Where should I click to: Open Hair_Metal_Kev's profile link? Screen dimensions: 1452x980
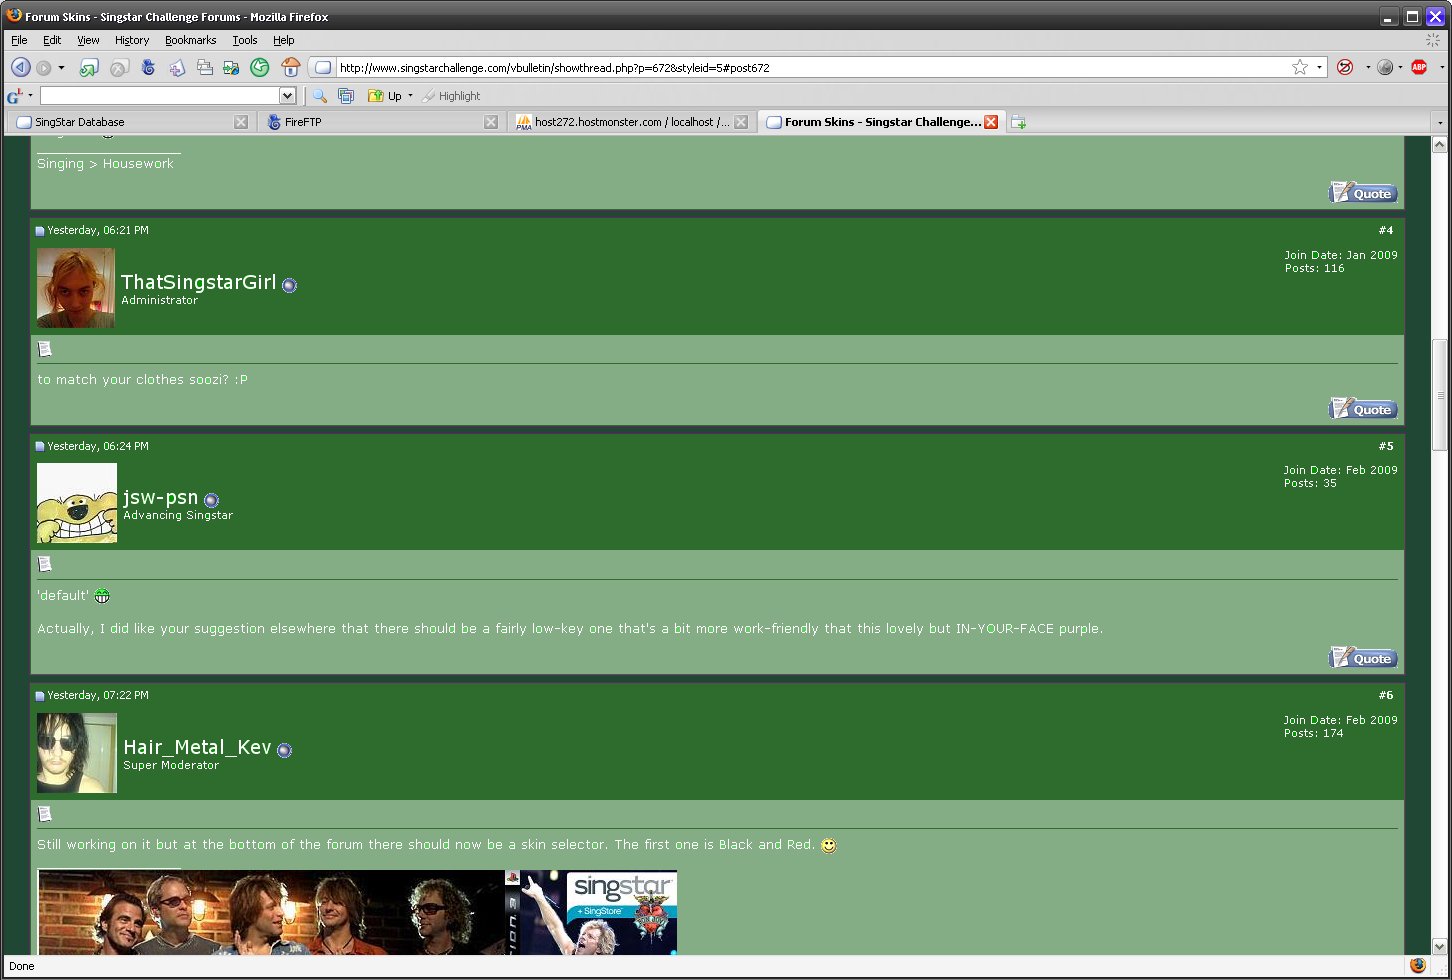pos(197,748)
